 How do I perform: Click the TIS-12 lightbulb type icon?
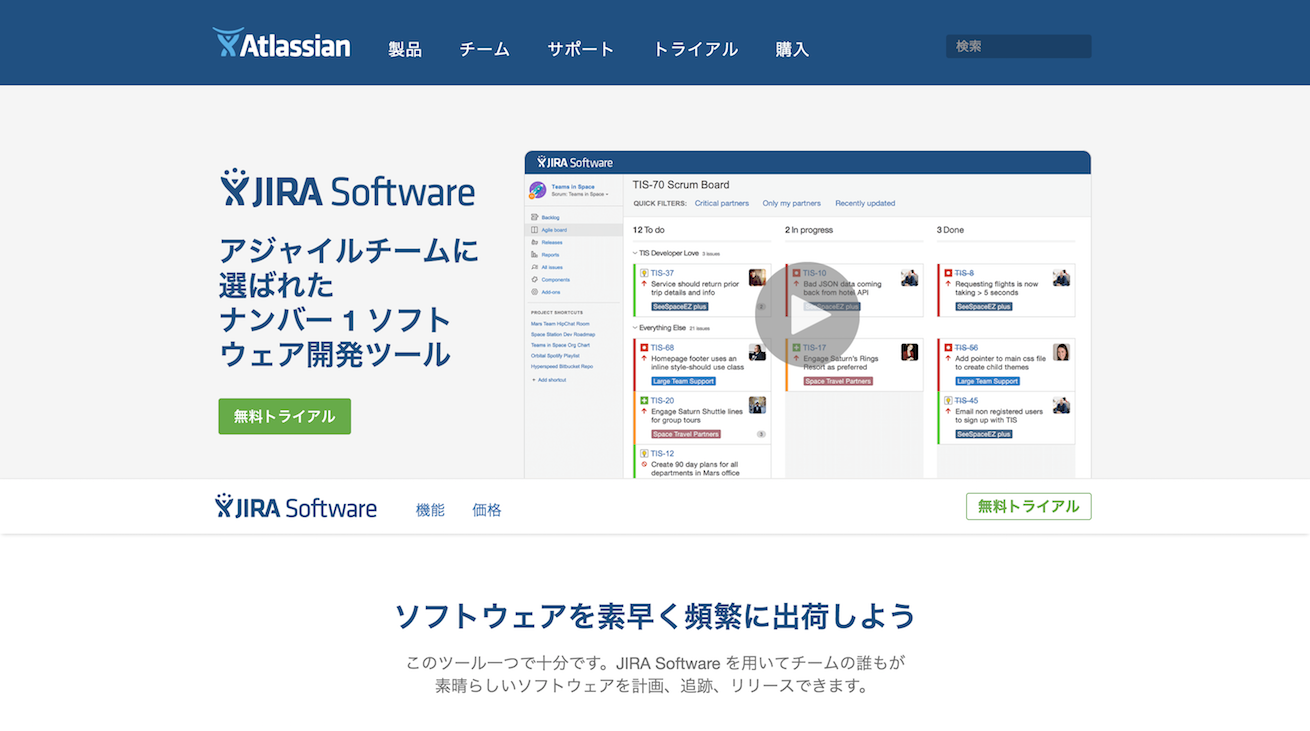click(644, 453)
